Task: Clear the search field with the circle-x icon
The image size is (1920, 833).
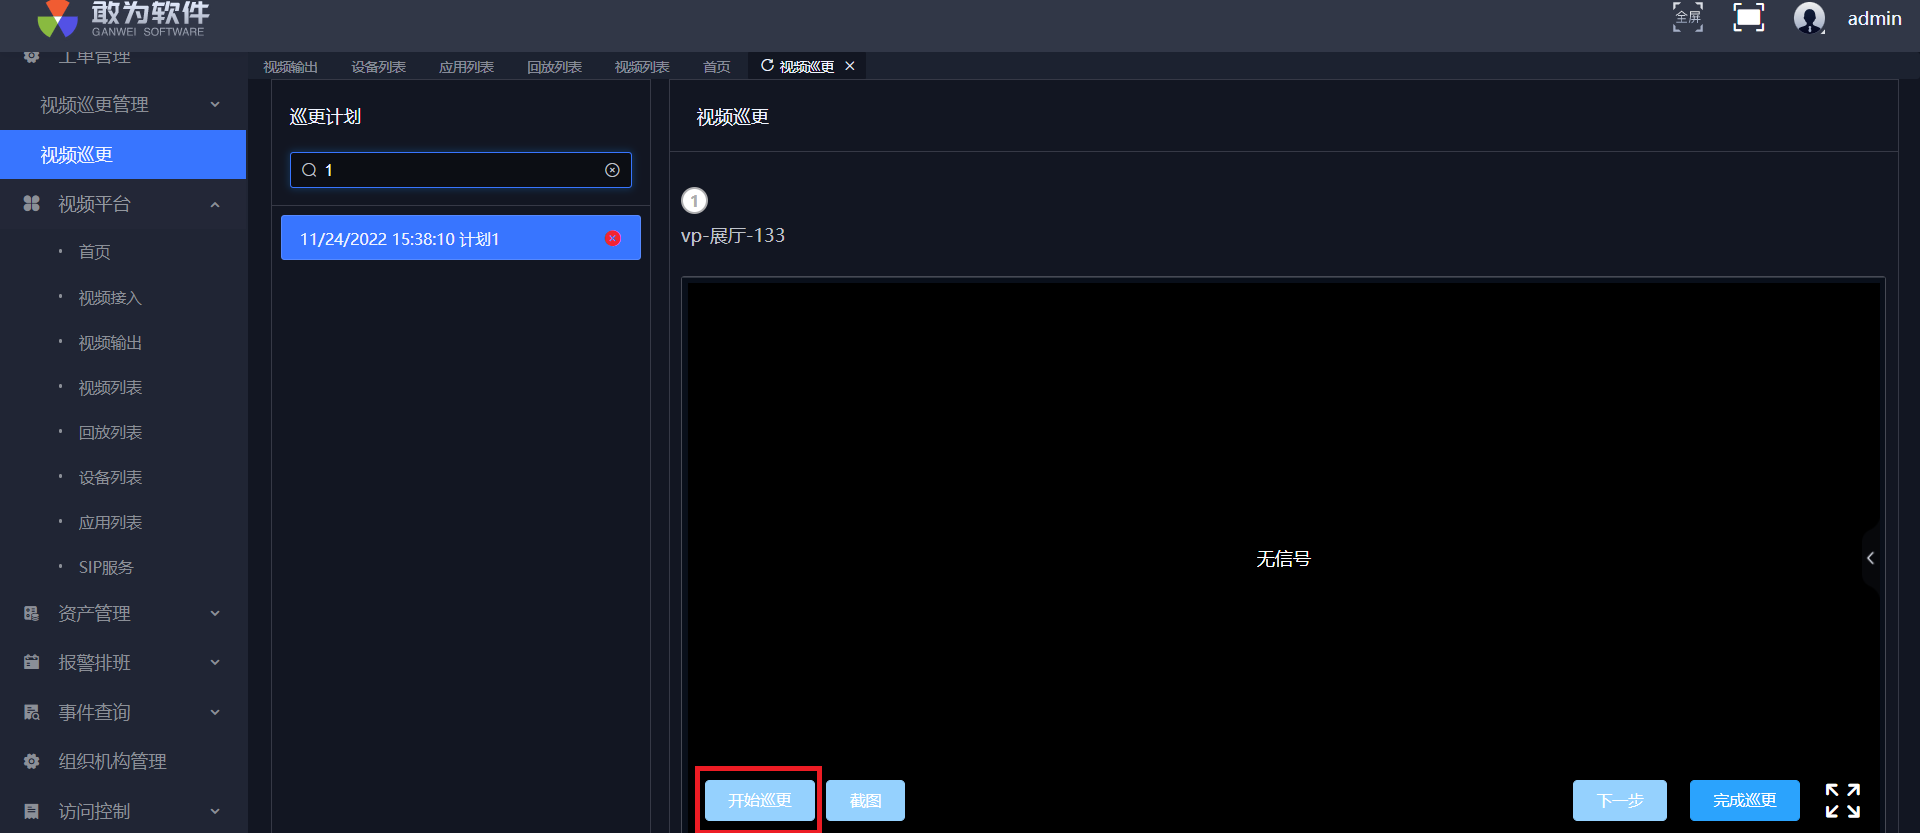Action: click(612, 170)
